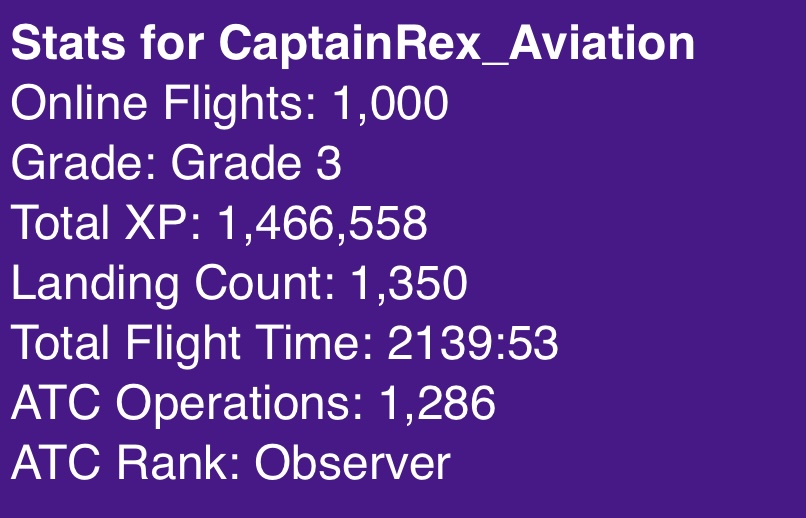This screenshot has height=518, width=806.
Task: Select the 1,466,558 XP value
Action: [322, 224]
